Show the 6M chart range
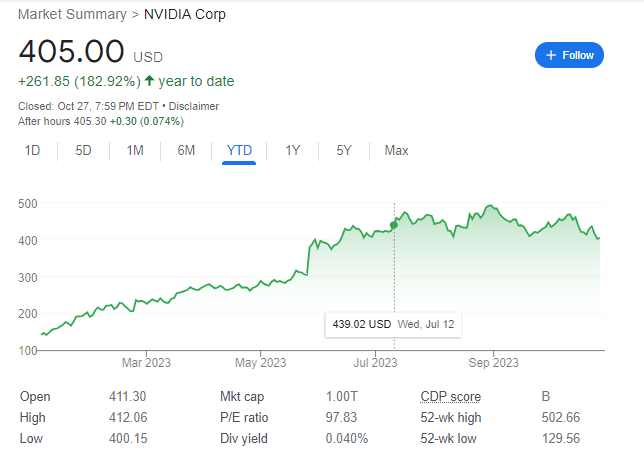 coord(186,151)
